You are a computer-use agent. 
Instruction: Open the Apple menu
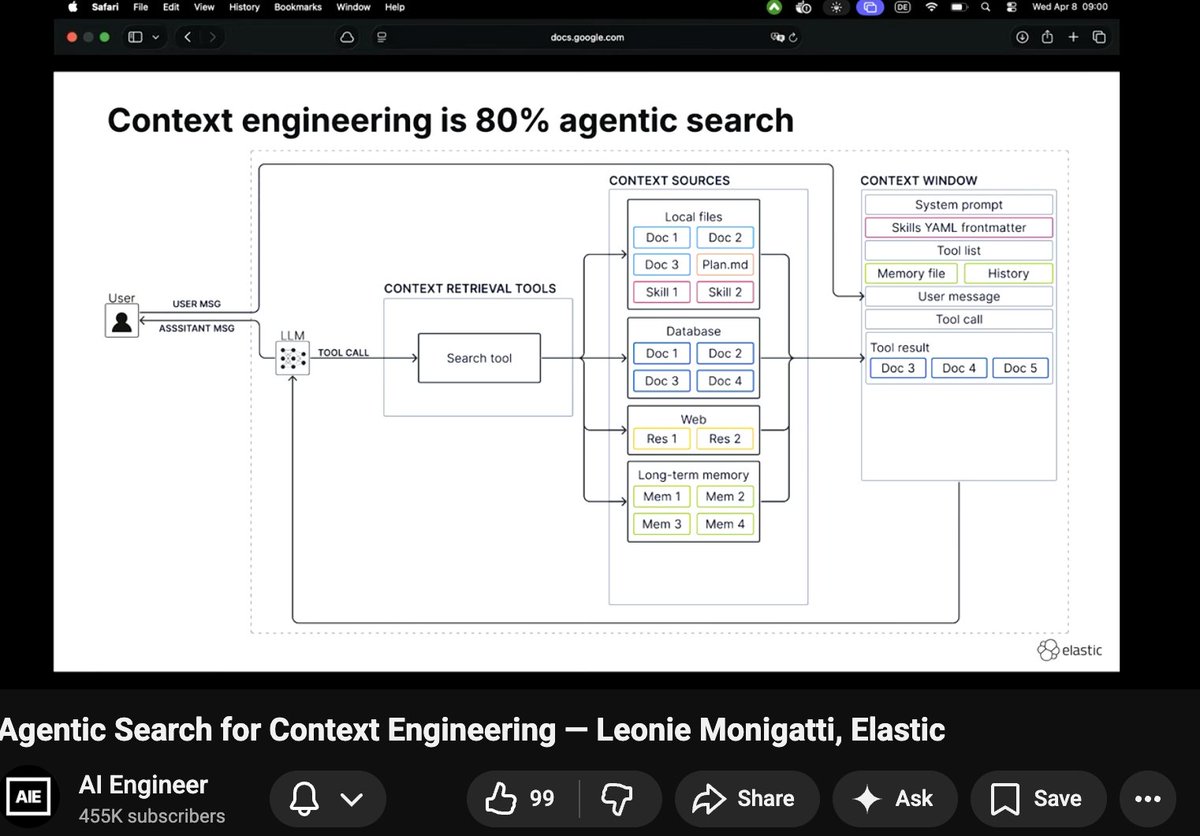pyautogui.click(x=73, y=7)
